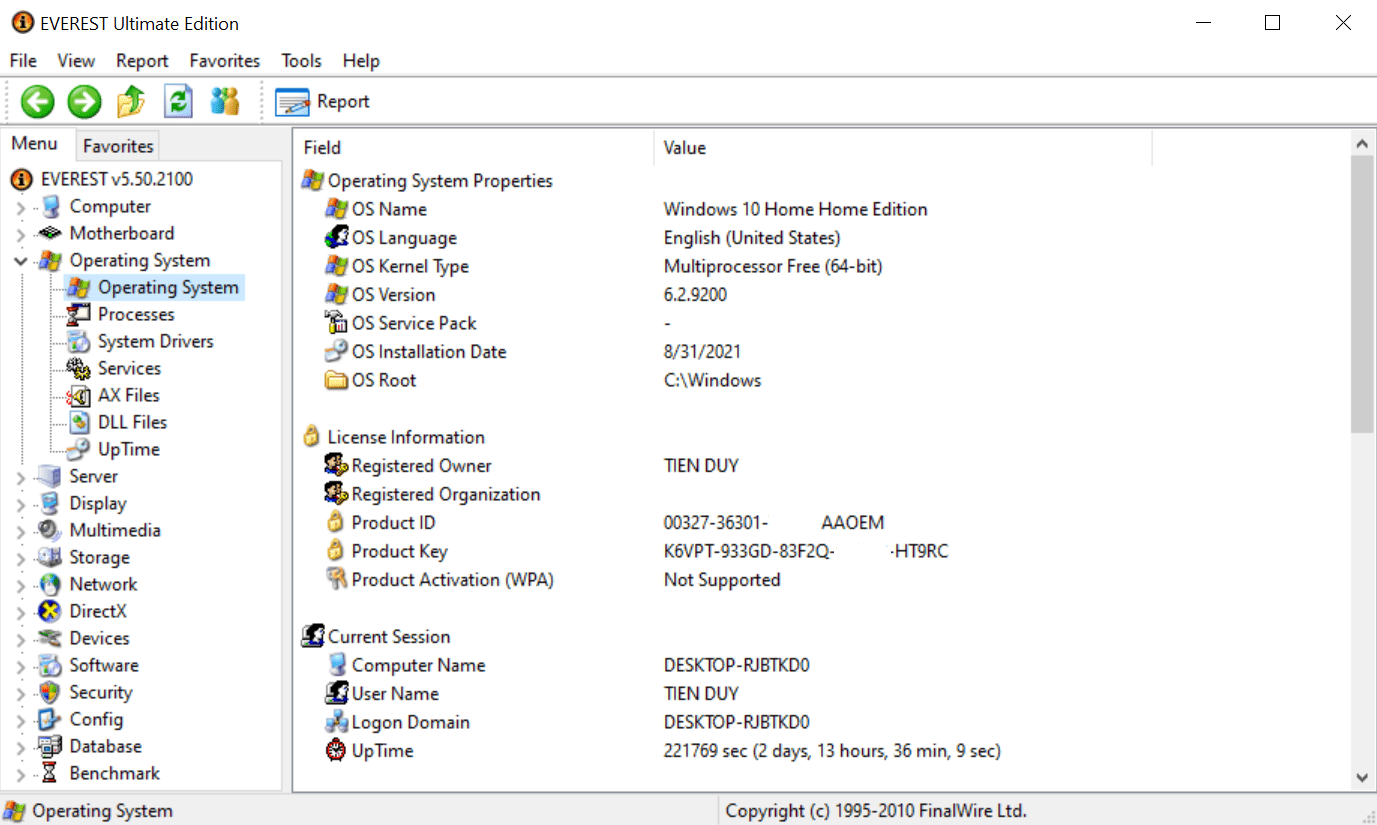Screen dimensions: 1377x825
Task: Open the Tools menu
Action: pos(301,61)
